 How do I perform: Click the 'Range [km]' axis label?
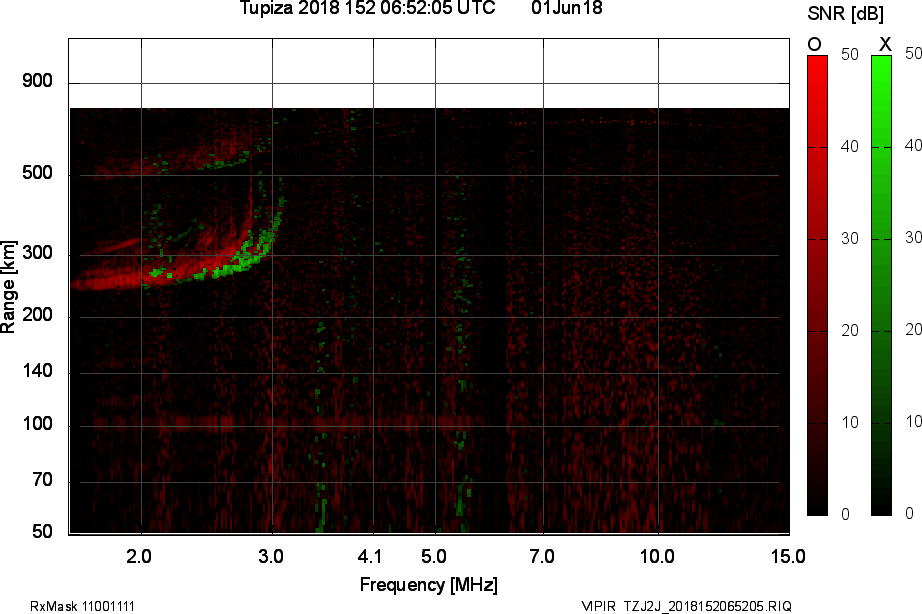pyautogui.click(x=8, y=286)
